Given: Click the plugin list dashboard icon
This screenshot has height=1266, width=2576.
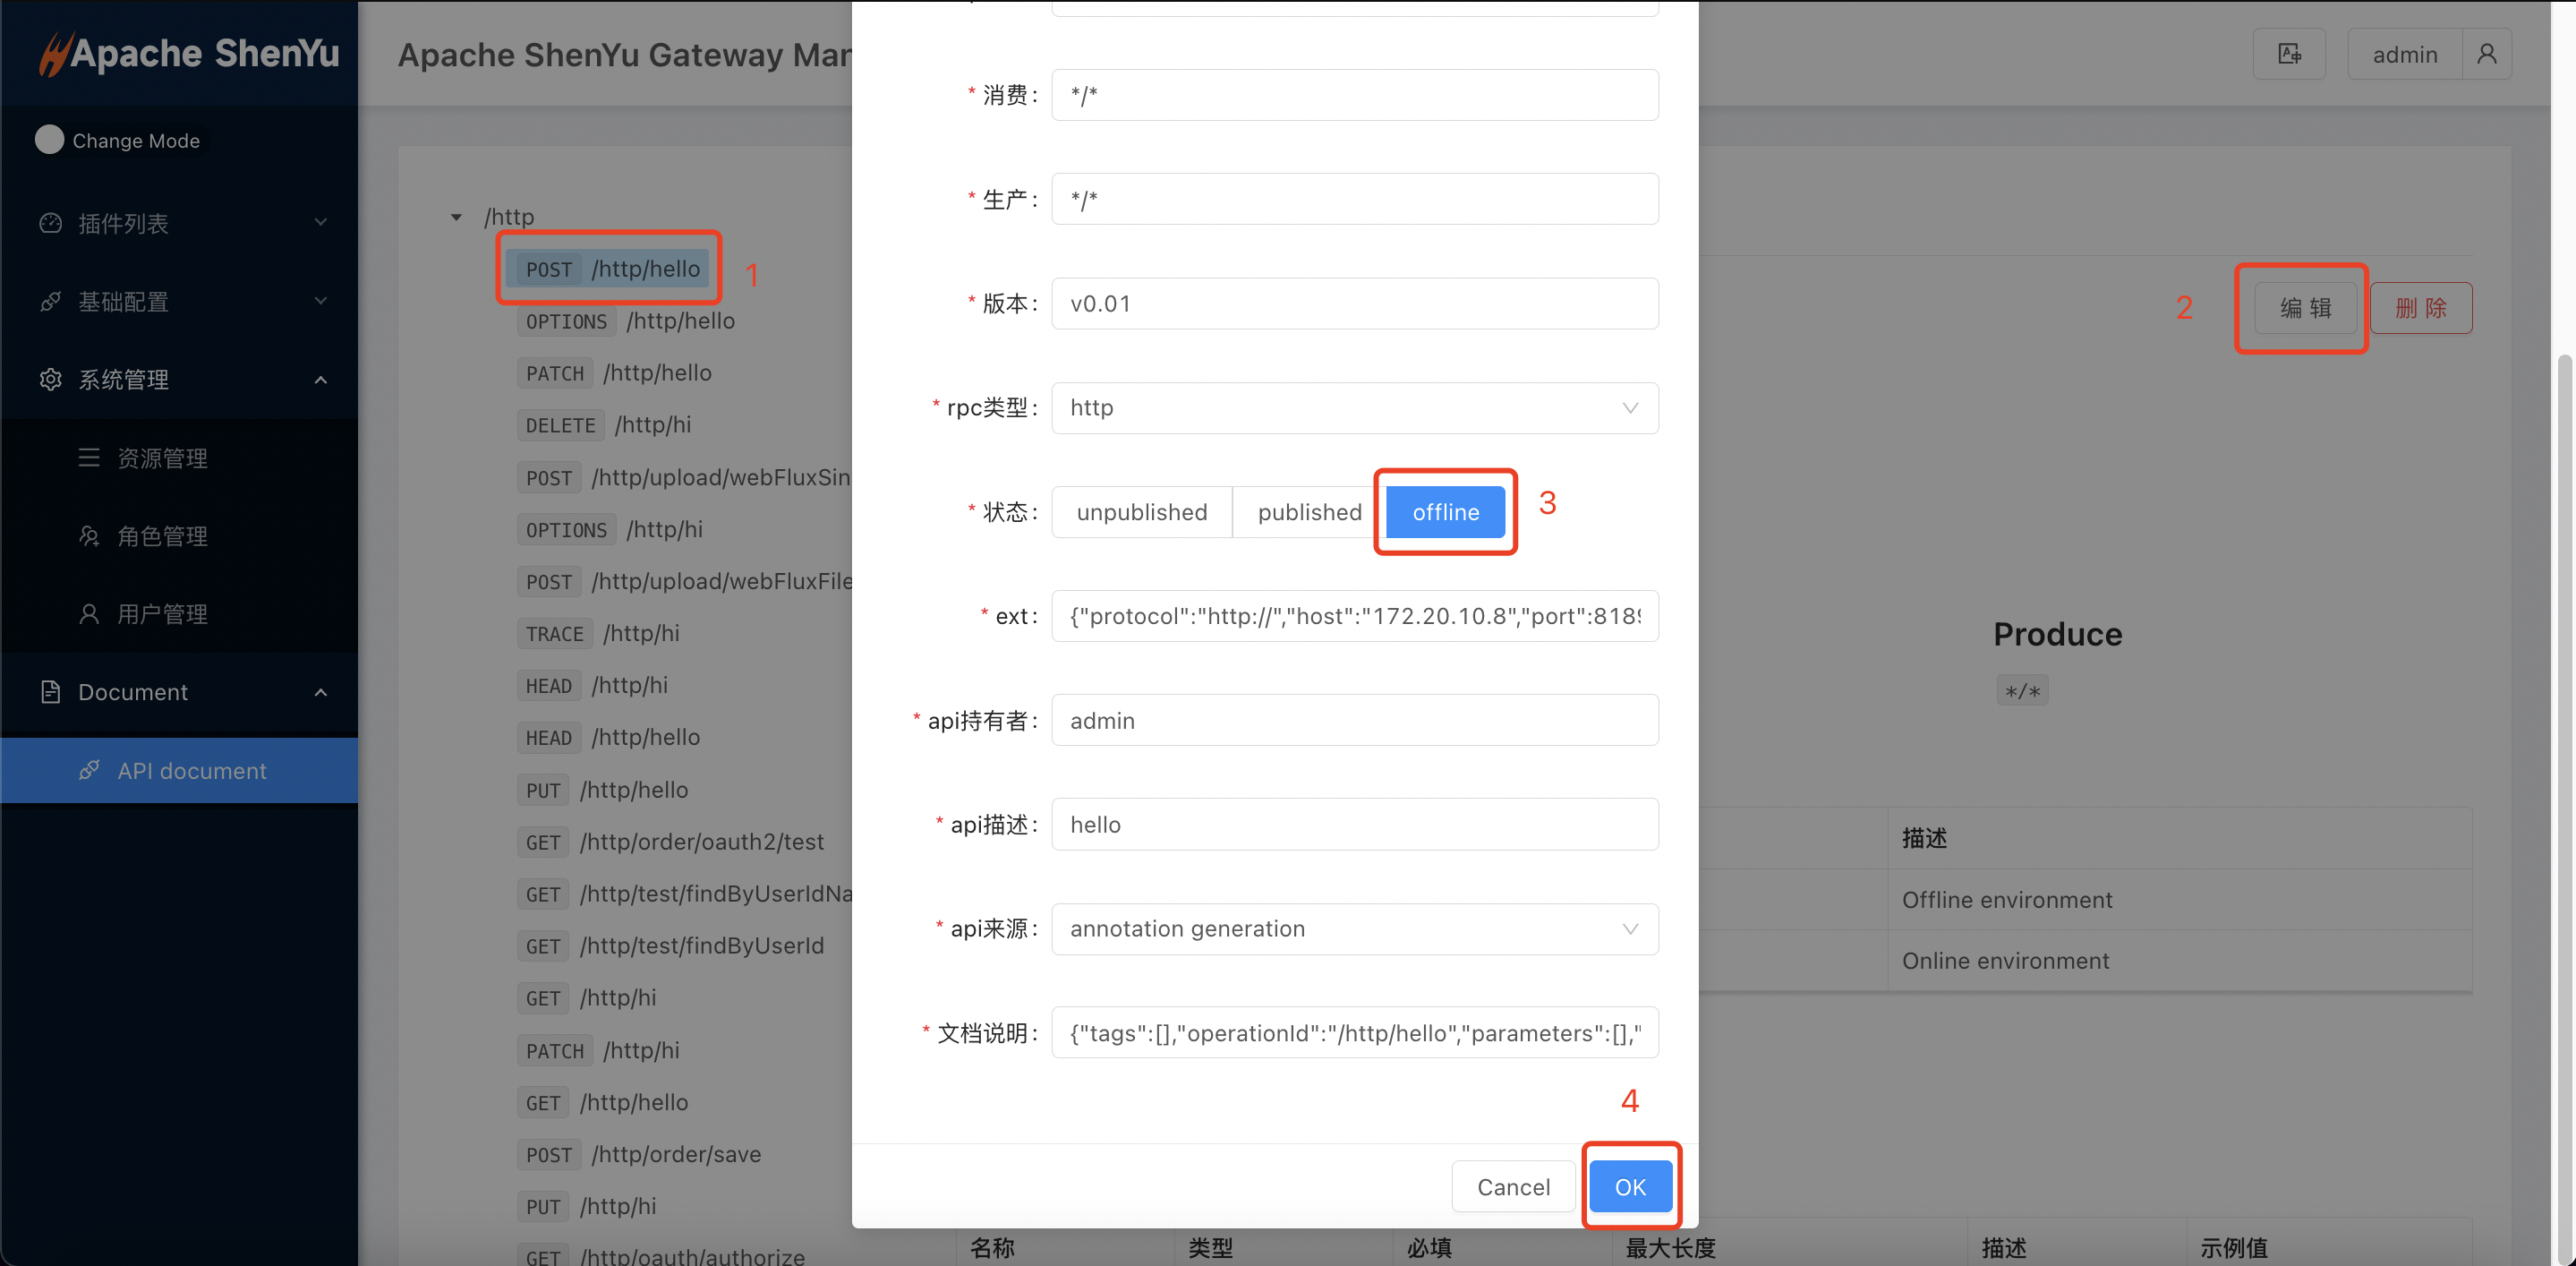Looking at the screenshot, I should click(50, 223).
